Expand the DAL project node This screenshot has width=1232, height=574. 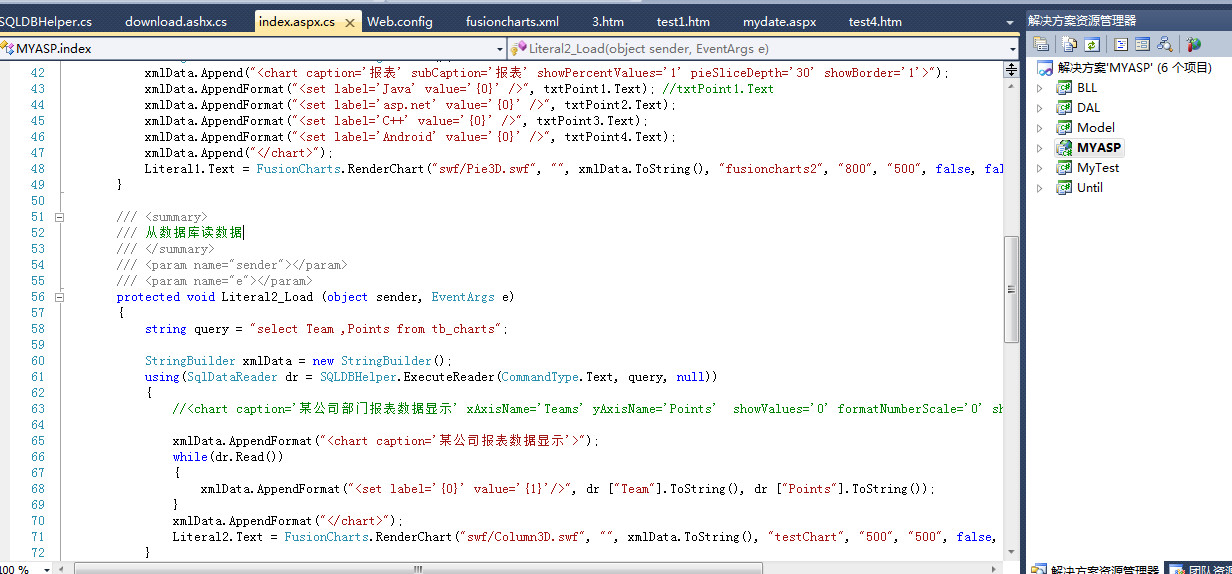(1040, 108)
